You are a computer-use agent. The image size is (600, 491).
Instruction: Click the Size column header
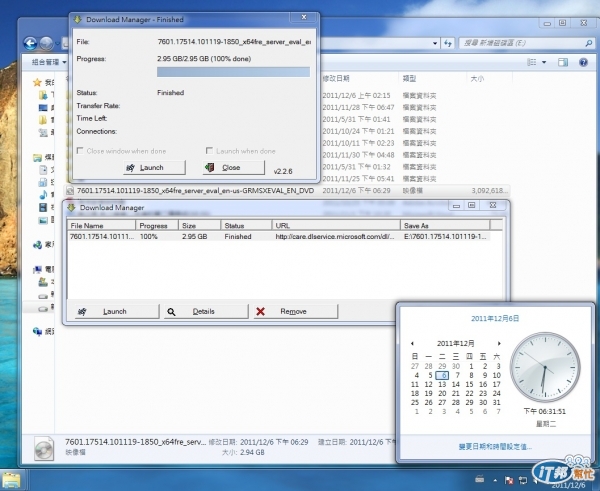coord(199,225)
